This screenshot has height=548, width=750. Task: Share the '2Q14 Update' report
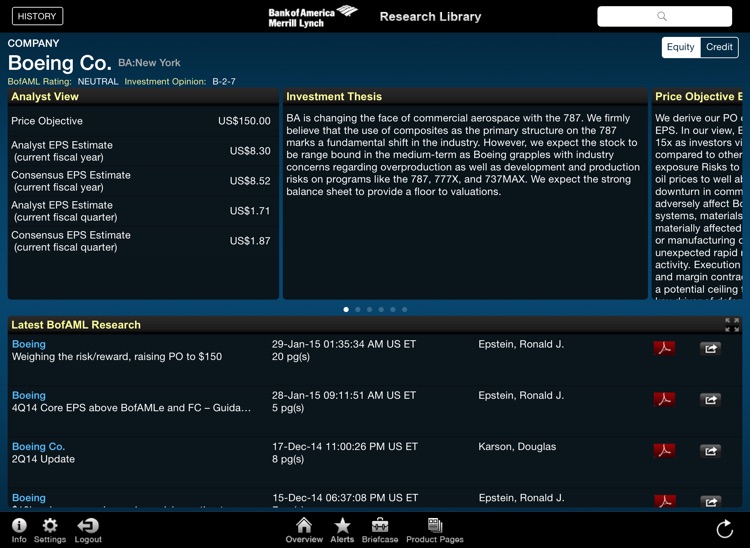click(710, 451)
